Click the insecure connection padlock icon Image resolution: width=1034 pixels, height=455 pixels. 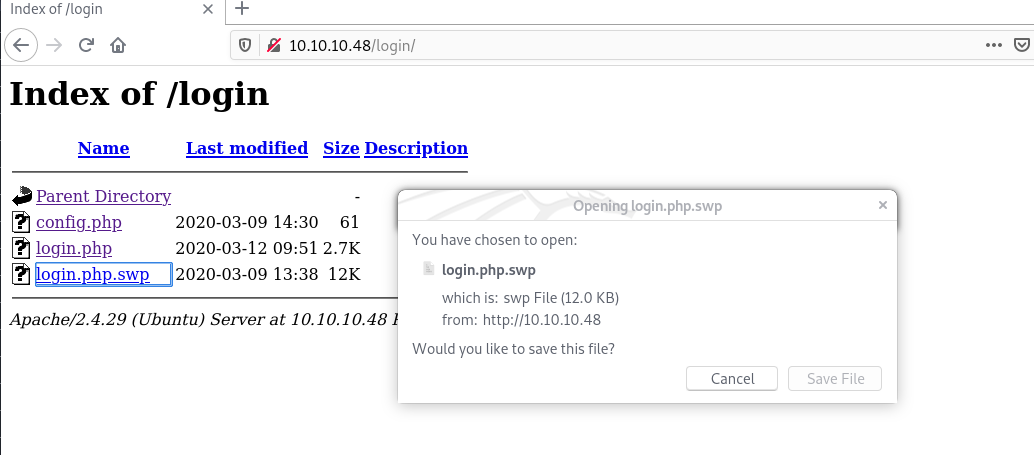coord(273,45)
